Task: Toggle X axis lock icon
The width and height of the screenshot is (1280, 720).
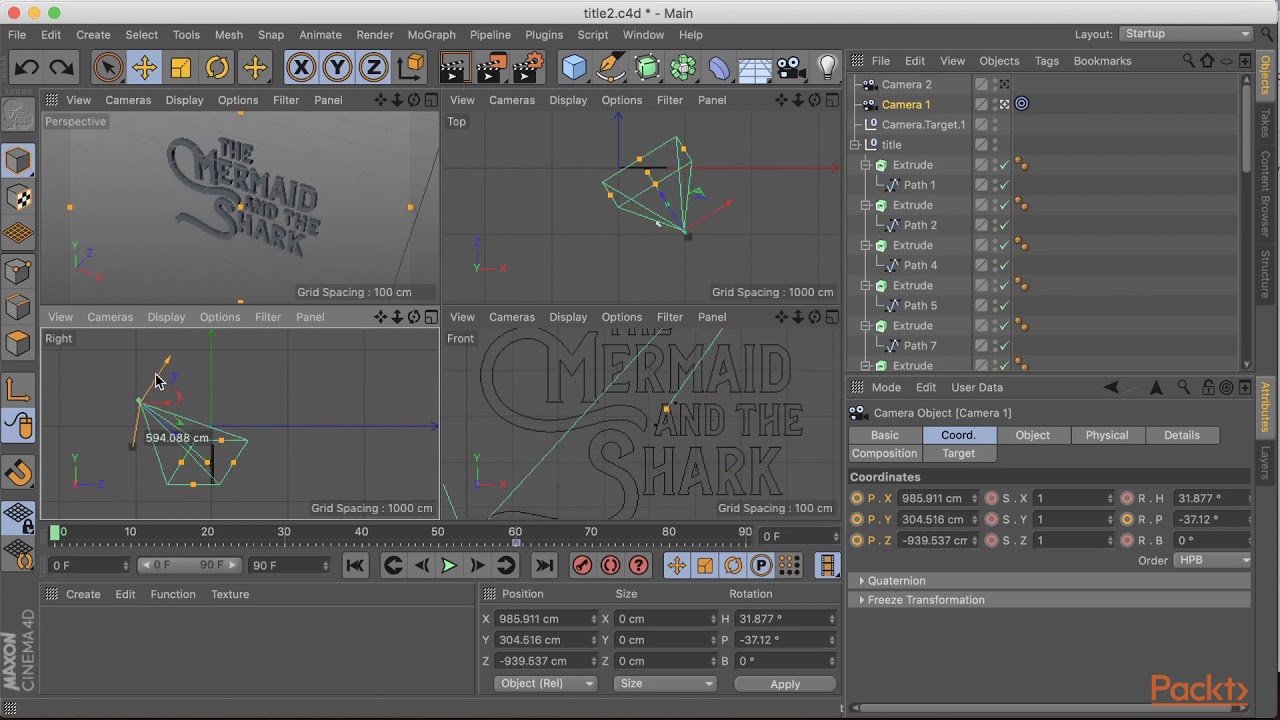Action: (301, 68)
